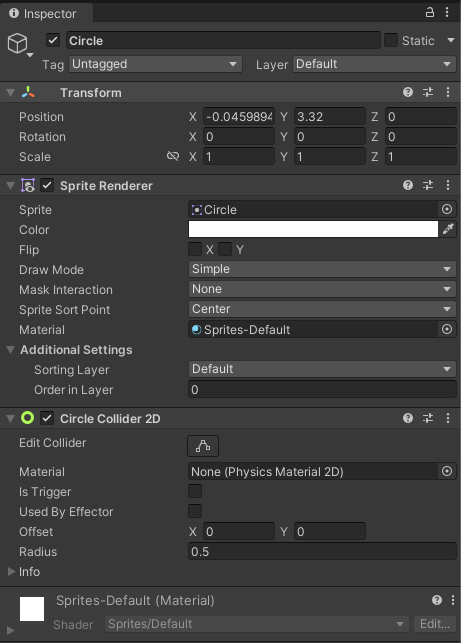The image size is (461, 643).
Task: Enable the Is Trigger checkbox
Action: (195, 491)
